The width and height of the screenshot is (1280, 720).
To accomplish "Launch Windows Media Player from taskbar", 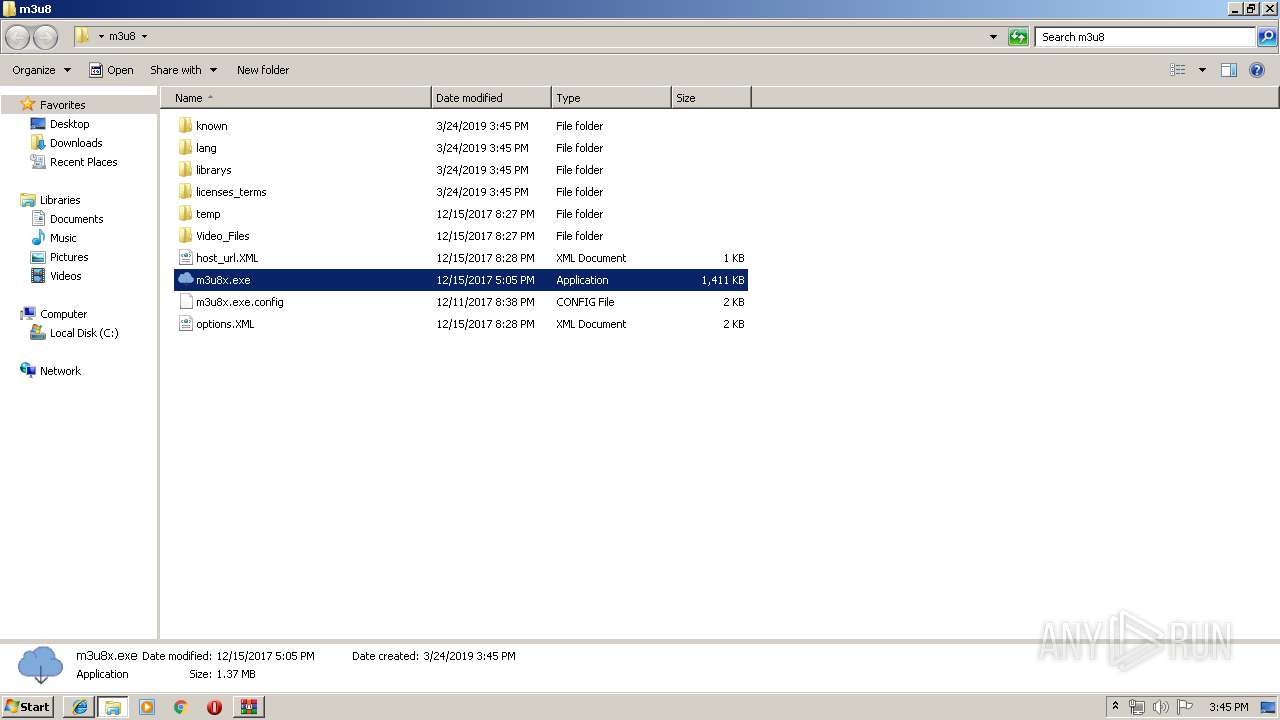I will 147,707.
